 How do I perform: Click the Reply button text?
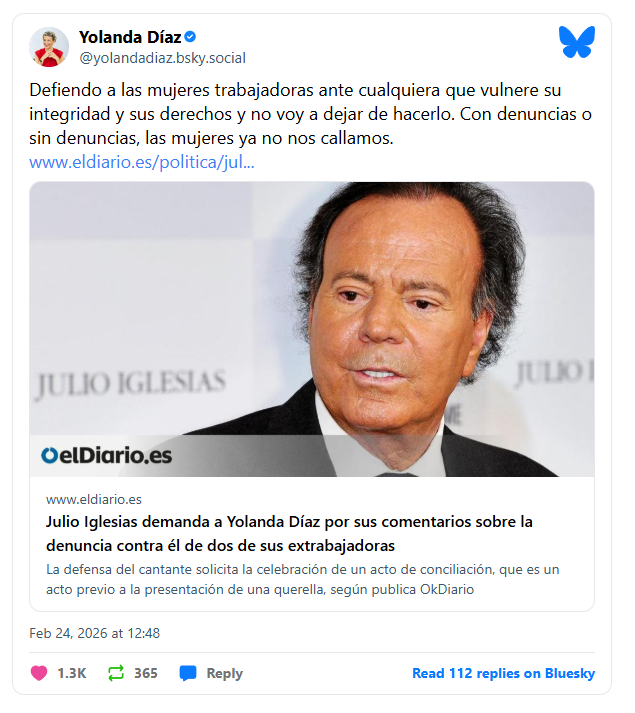225,673
